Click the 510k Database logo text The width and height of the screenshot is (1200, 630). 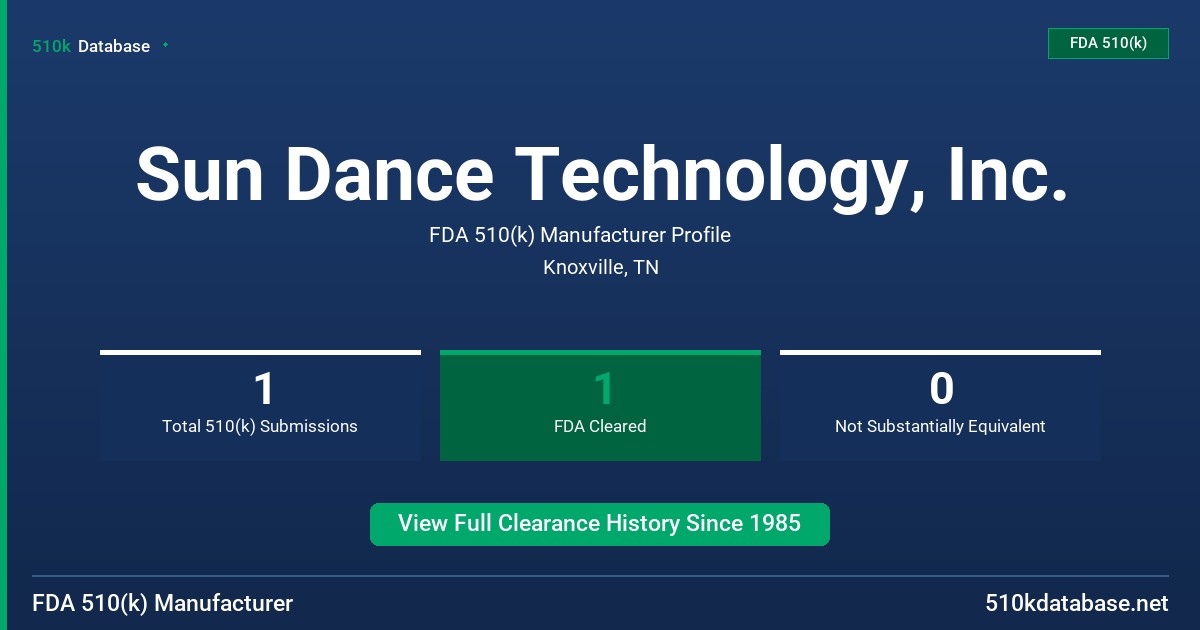click(91, 46)
